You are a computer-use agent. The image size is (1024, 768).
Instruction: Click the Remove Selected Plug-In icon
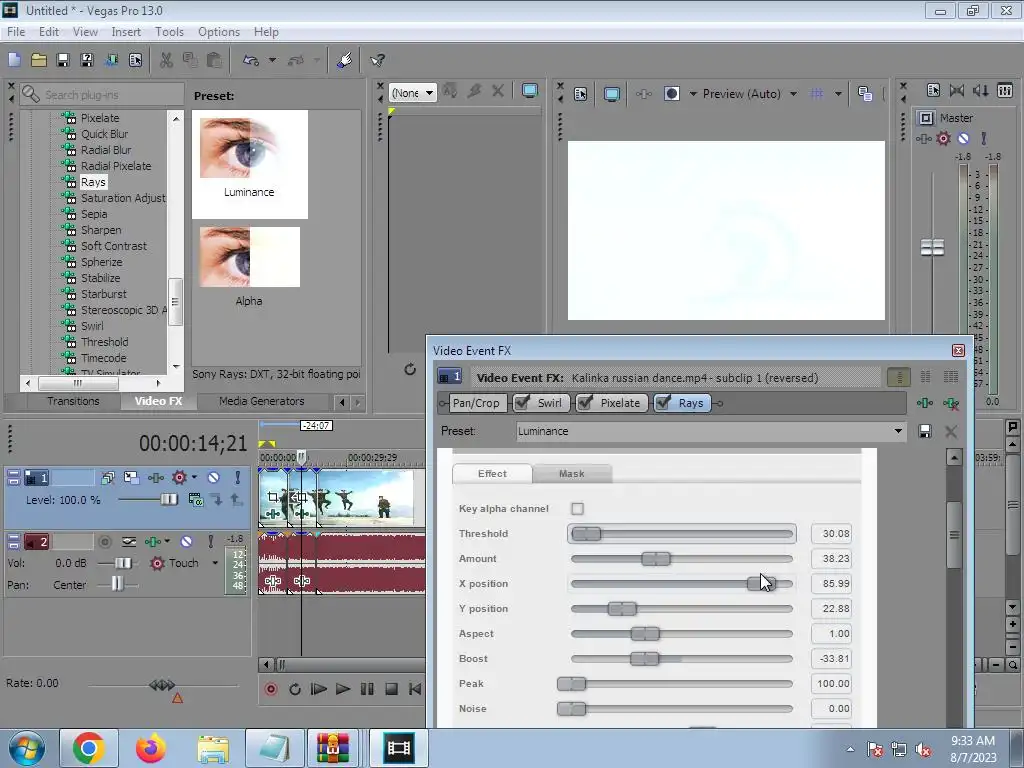point(952,403)
